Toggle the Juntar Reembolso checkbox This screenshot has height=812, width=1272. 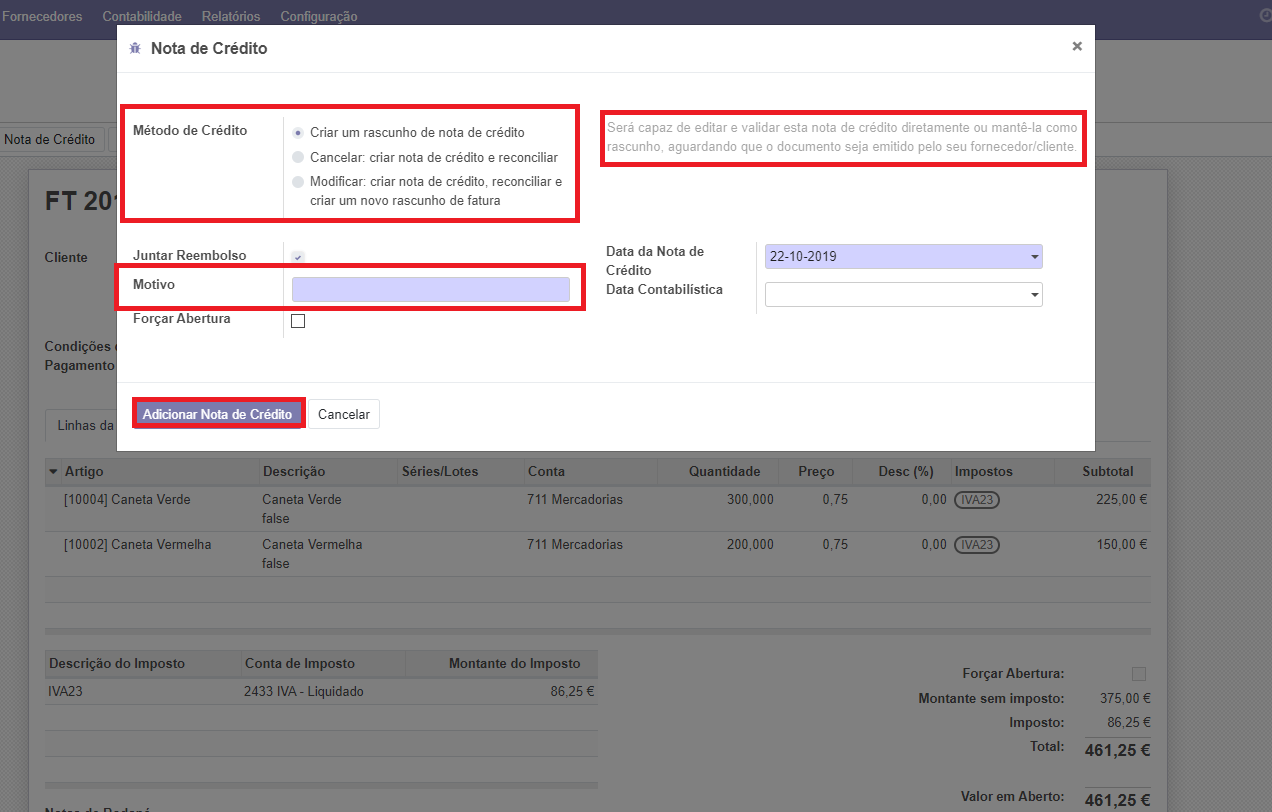pyautogui.click(x=298, y=257)
